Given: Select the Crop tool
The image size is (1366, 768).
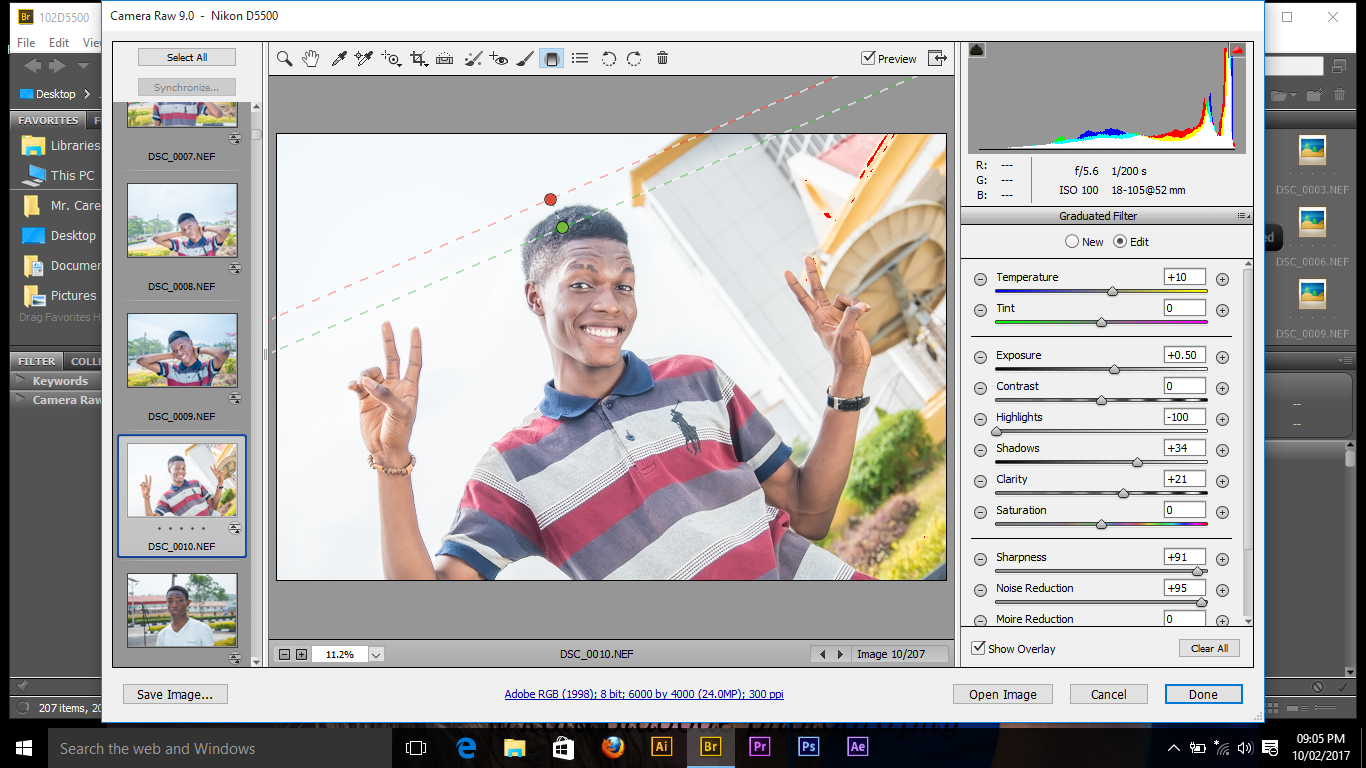Looking at the screenshot, I should coord(419,59).
